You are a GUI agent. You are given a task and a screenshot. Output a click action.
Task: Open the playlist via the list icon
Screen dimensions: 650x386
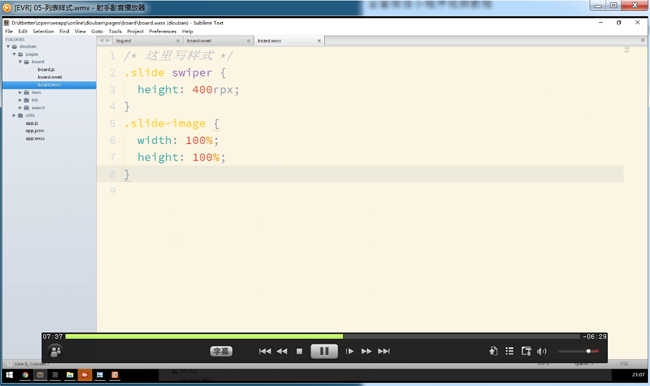(x=509, y=351)
